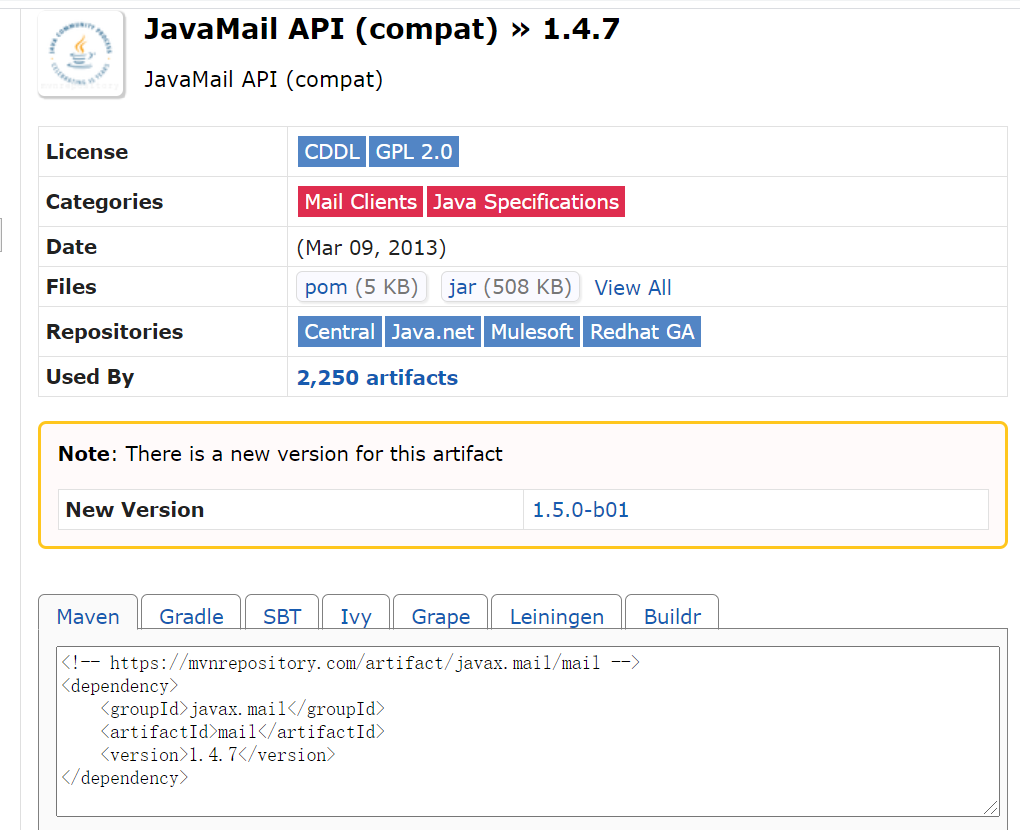The height and width of the screenshot is (830, 1020).
Task: Select the Maven tab
Action: click(x=88, y=613)
